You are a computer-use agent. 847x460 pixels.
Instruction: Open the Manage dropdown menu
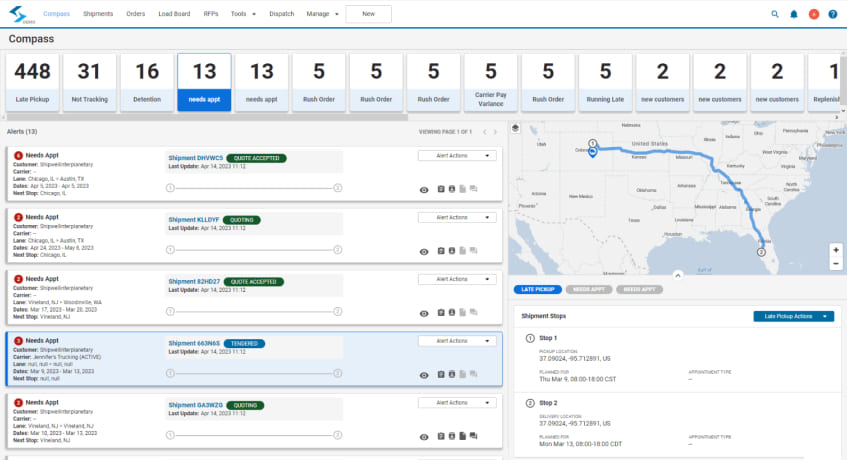point(322,14)
